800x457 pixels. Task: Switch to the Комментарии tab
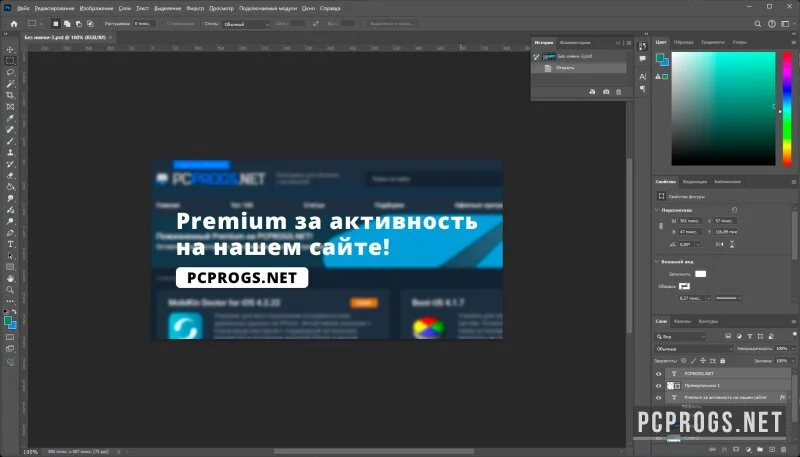pyautogui.click(x=575, y=43)
